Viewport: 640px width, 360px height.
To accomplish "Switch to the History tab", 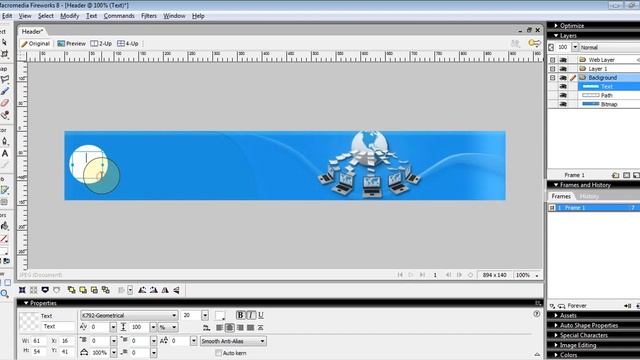I will pyautogui.click(x=589, y=196).
